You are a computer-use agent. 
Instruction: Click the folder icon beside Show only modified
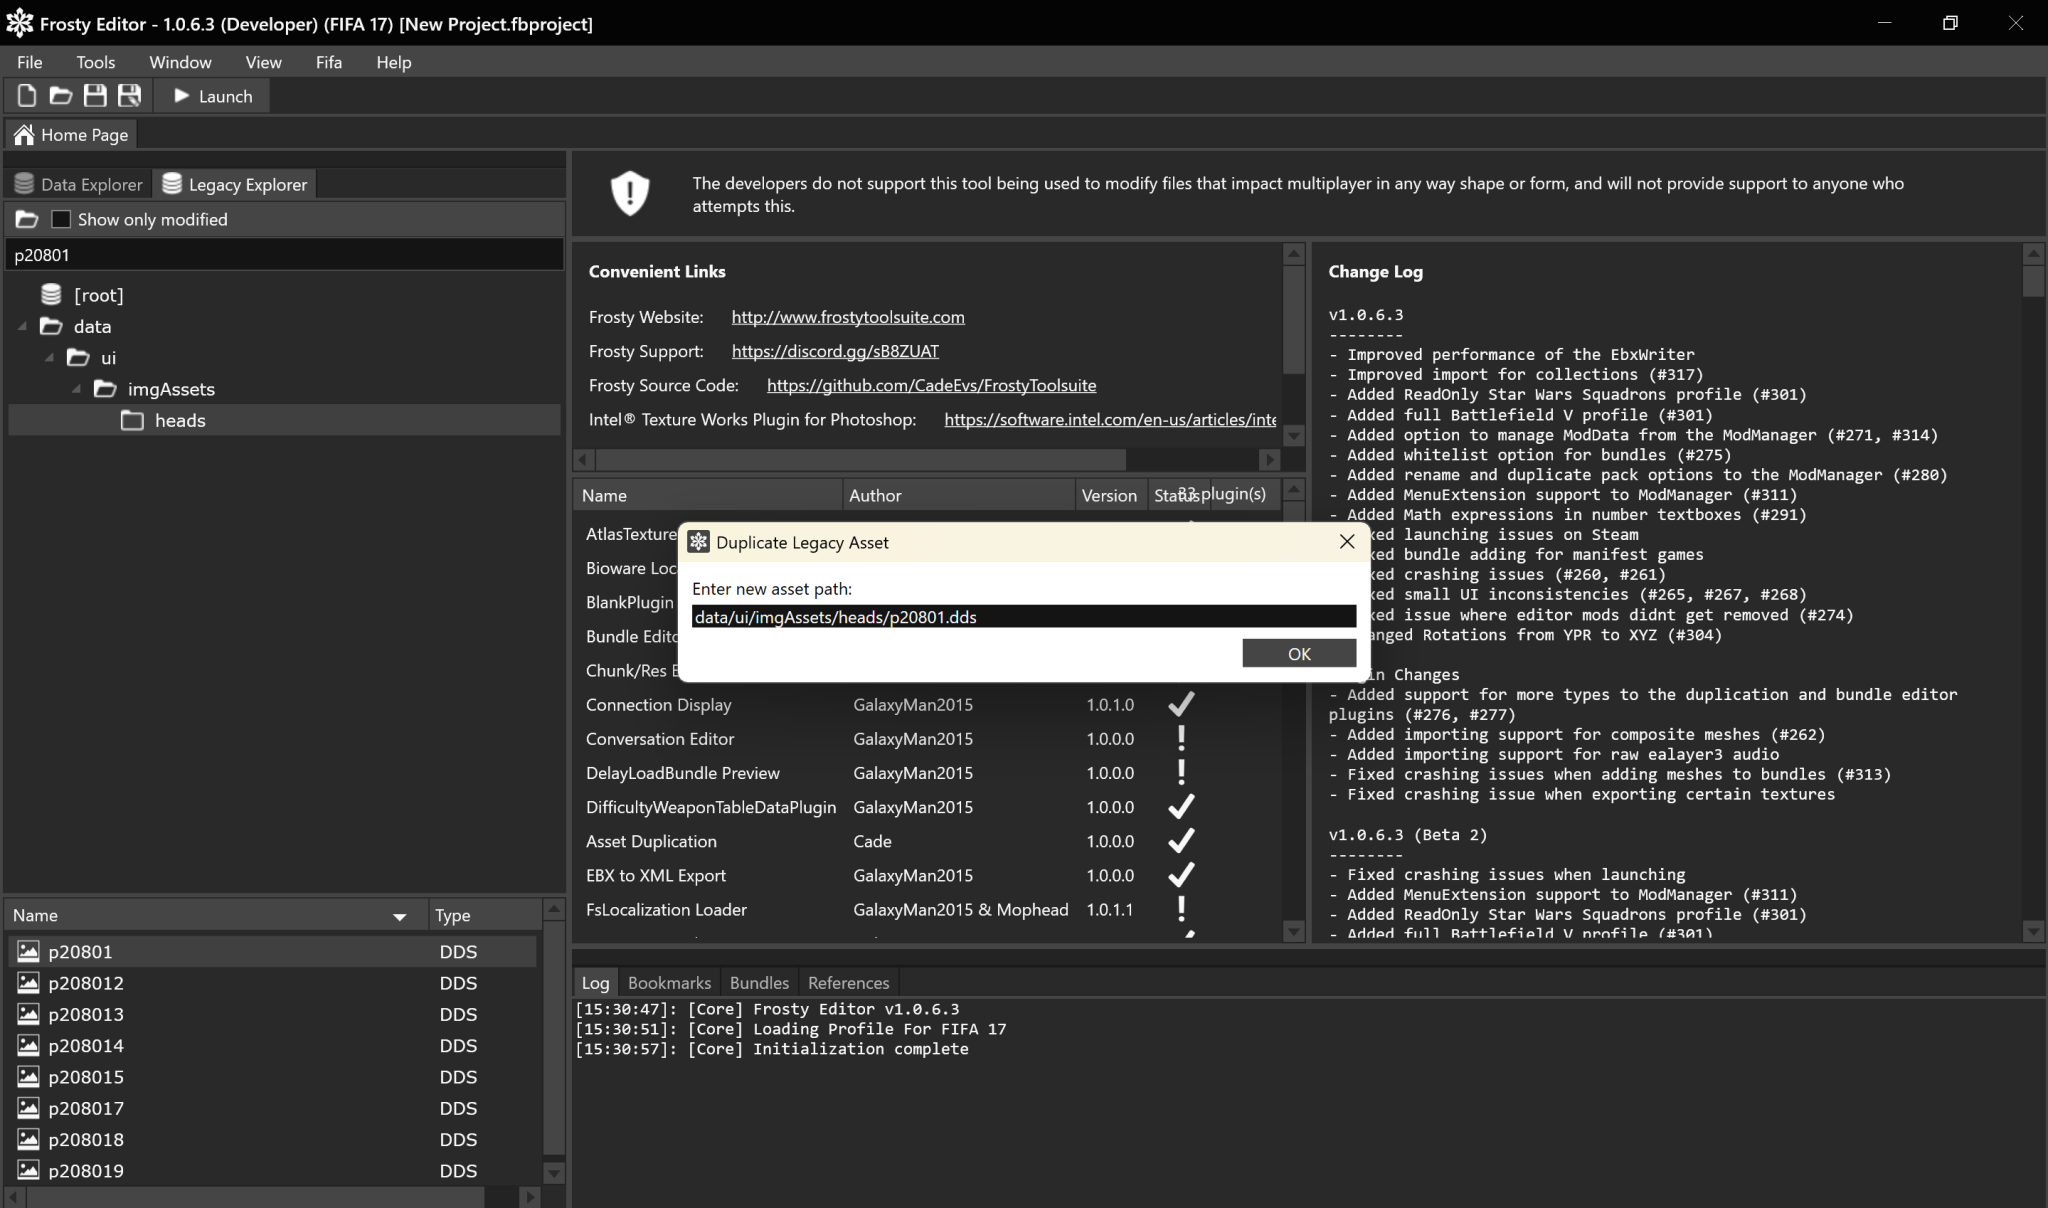[x=27, y=219]
